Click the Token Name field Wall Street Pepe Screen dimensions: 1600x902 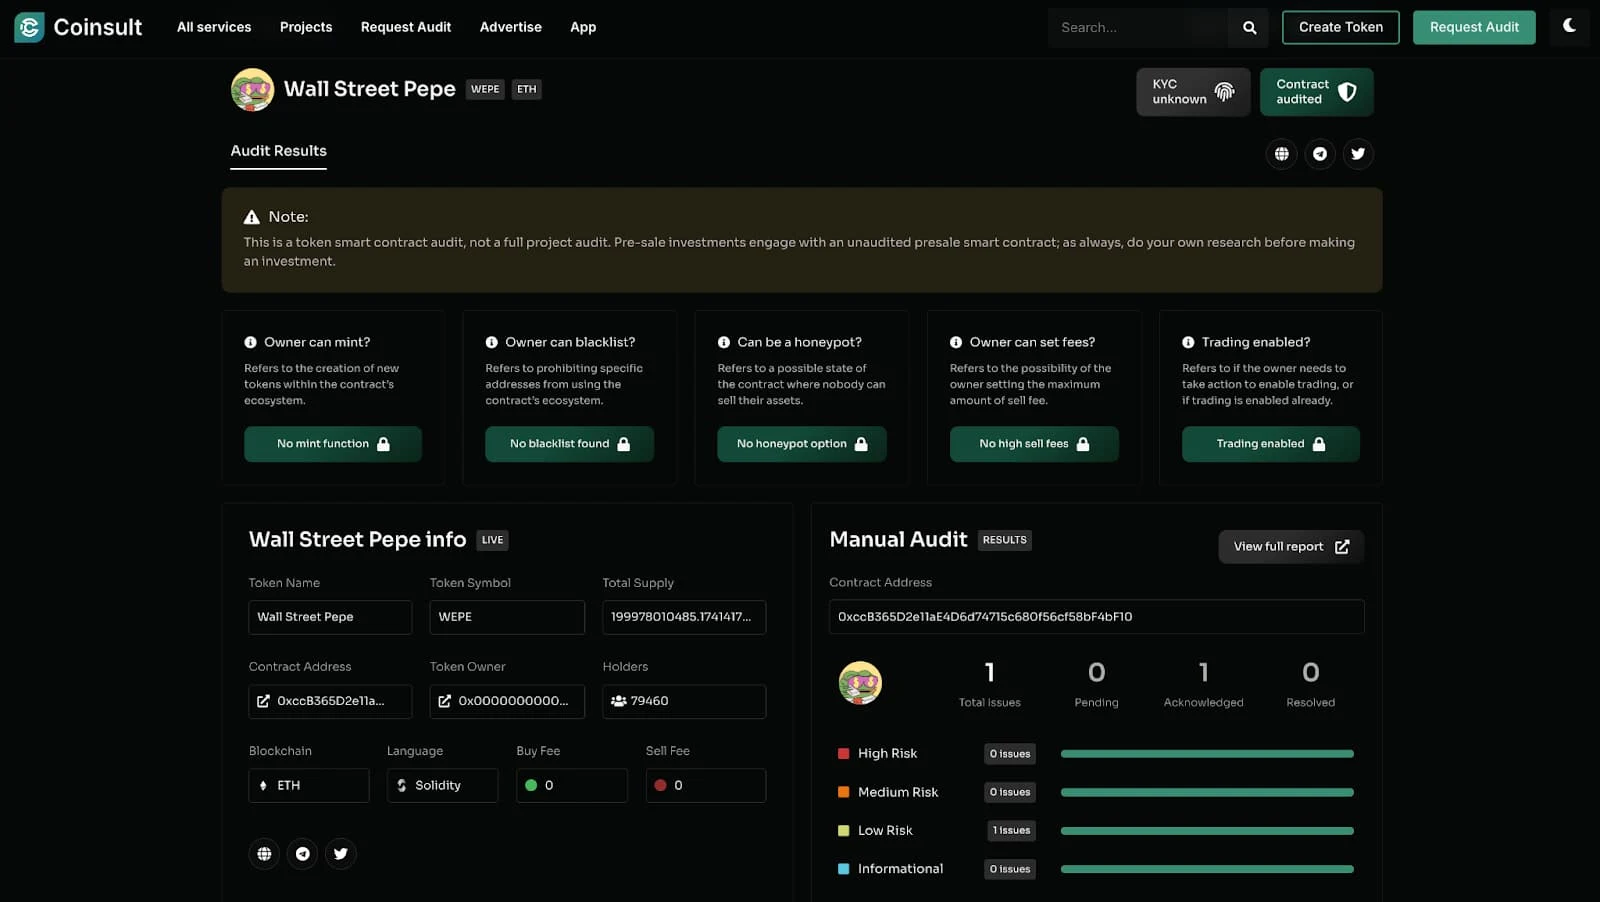point(330,617)
